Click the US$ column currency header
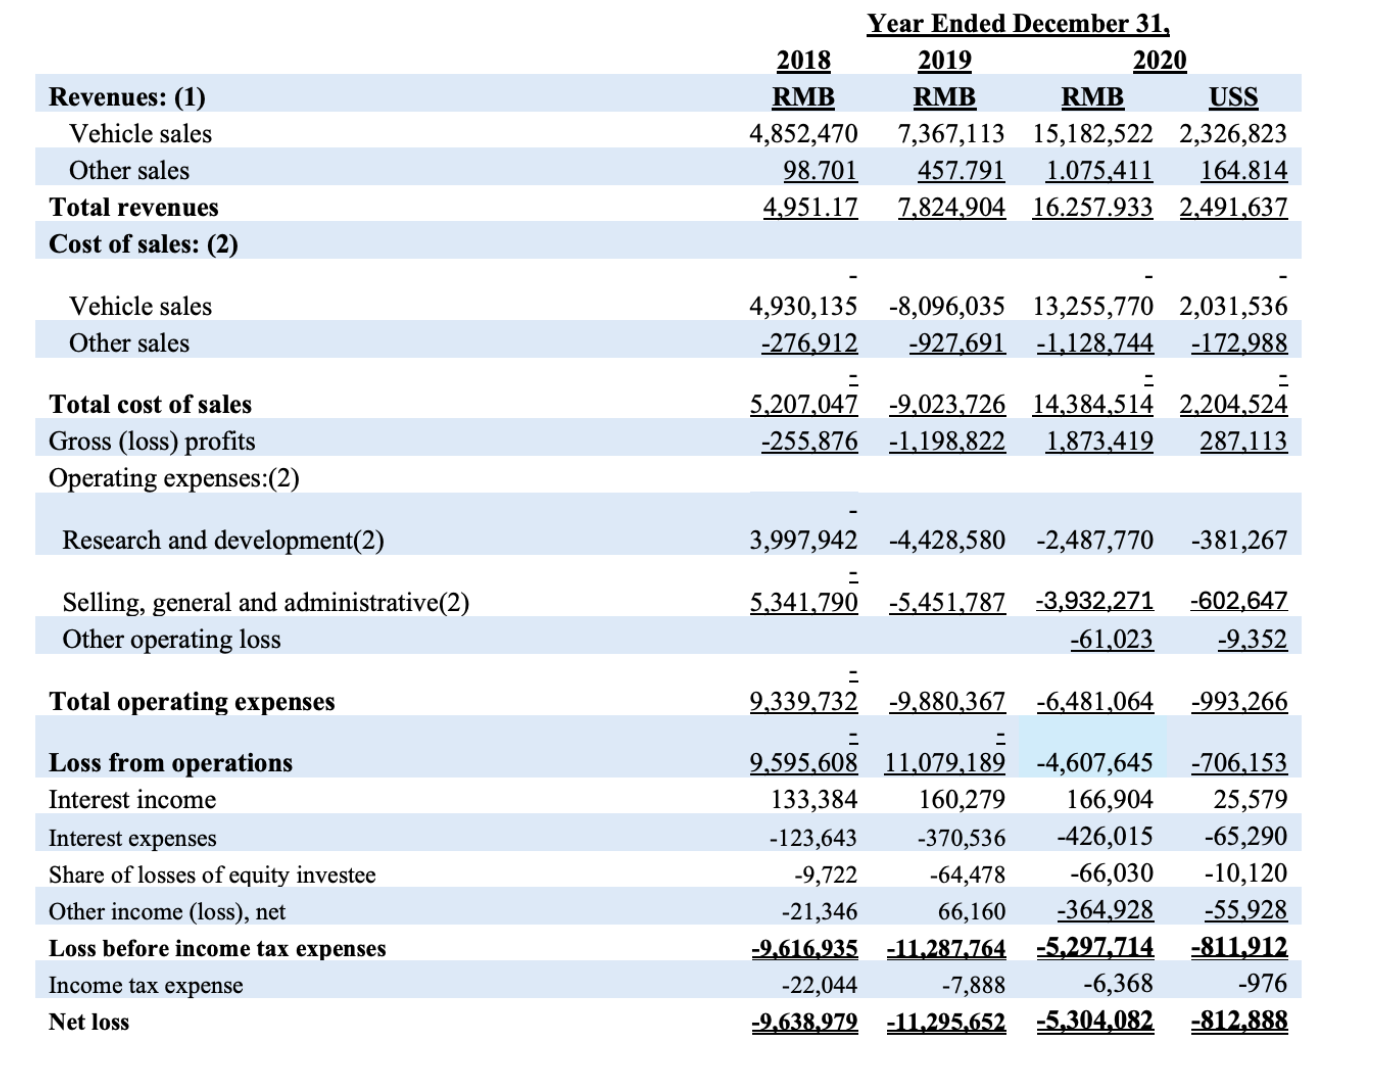 [x=1232, y=97]
